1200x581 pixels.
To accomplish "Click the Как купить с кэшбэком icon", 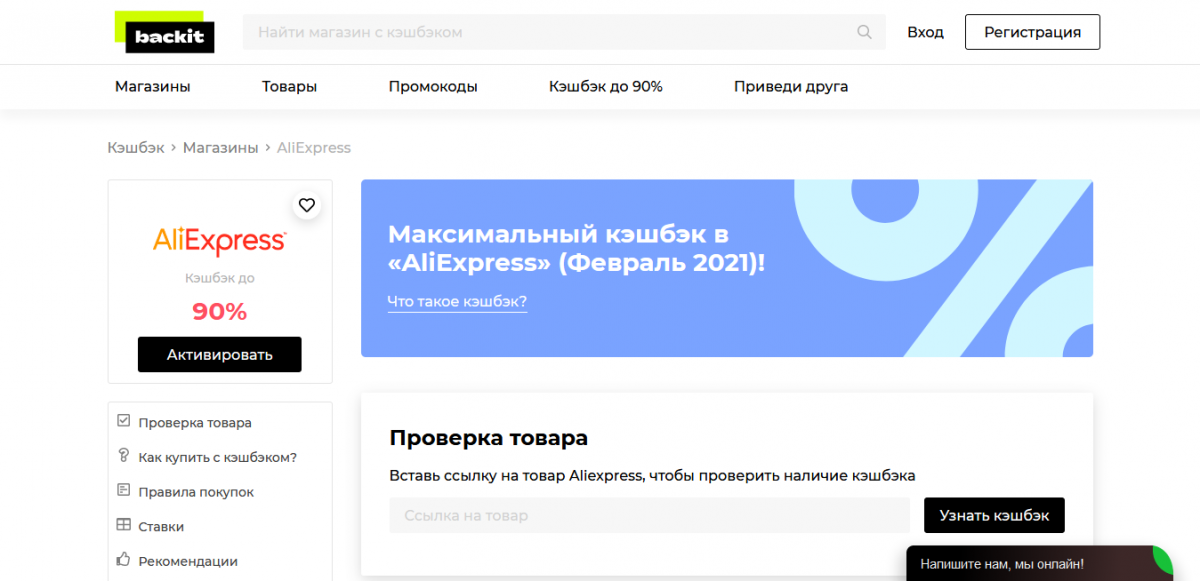I will pos(124,456).
